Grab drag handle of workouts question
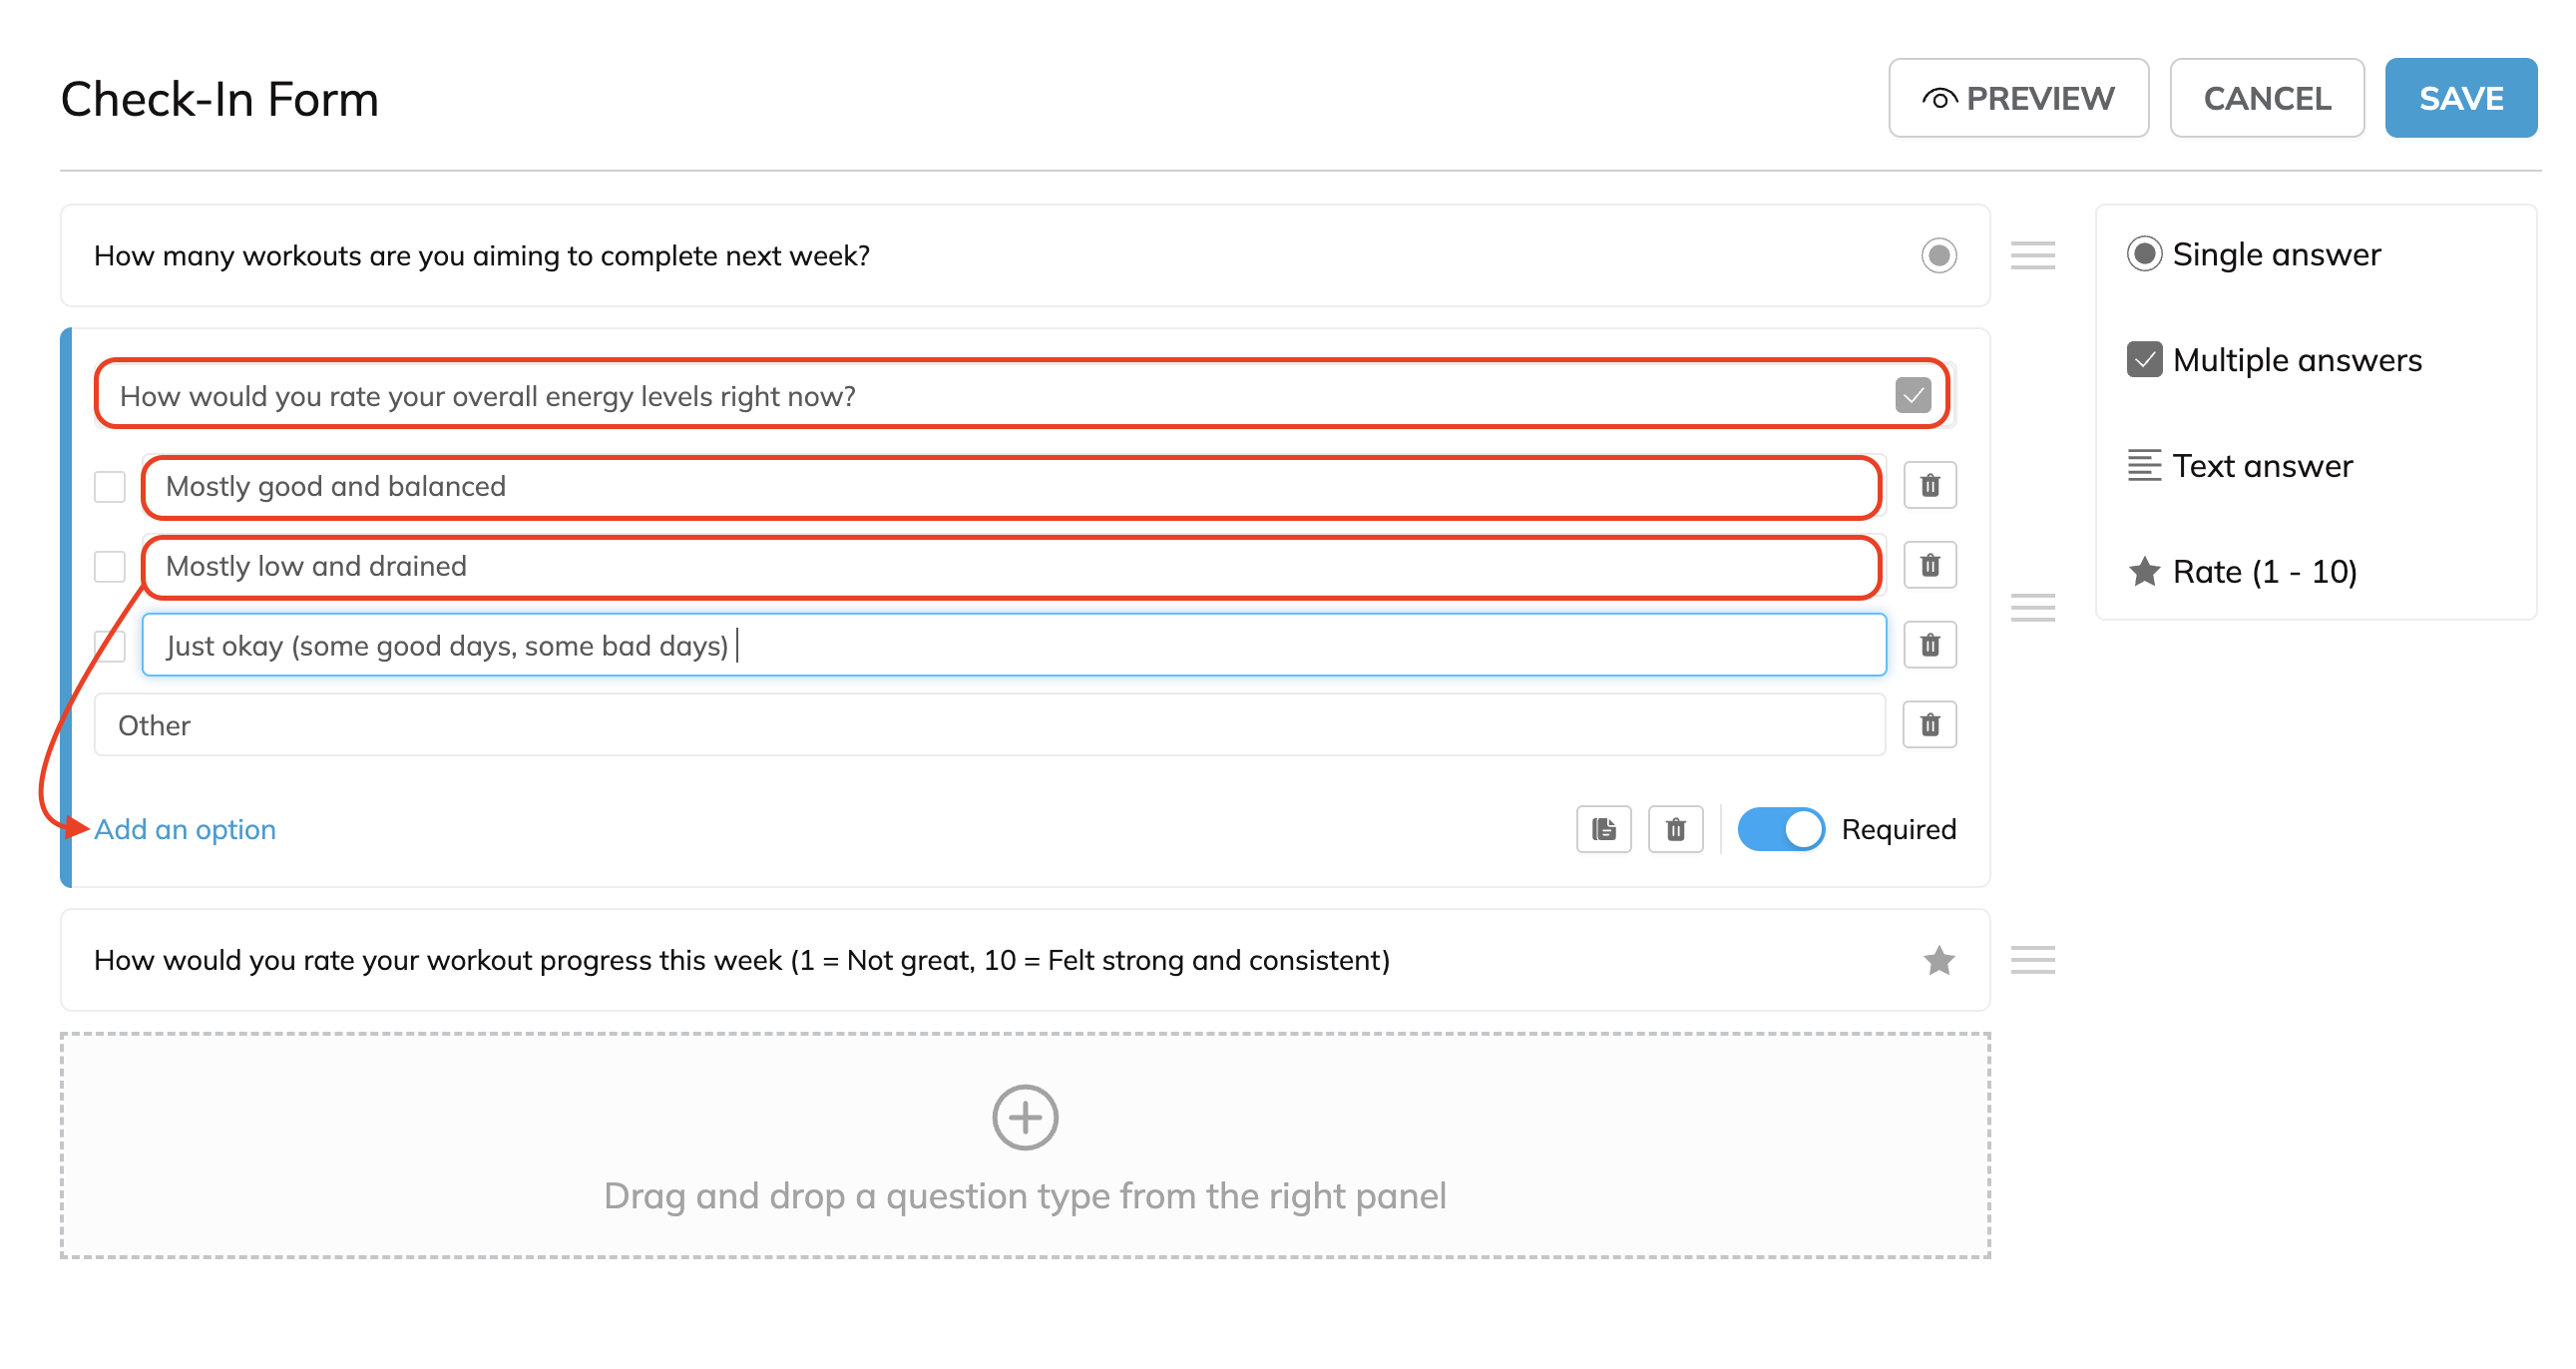 2032,256
